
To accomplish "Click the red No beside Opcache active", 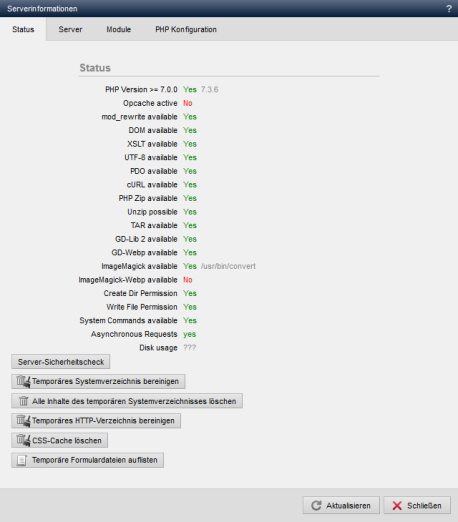I will click(x=188, y=103).
